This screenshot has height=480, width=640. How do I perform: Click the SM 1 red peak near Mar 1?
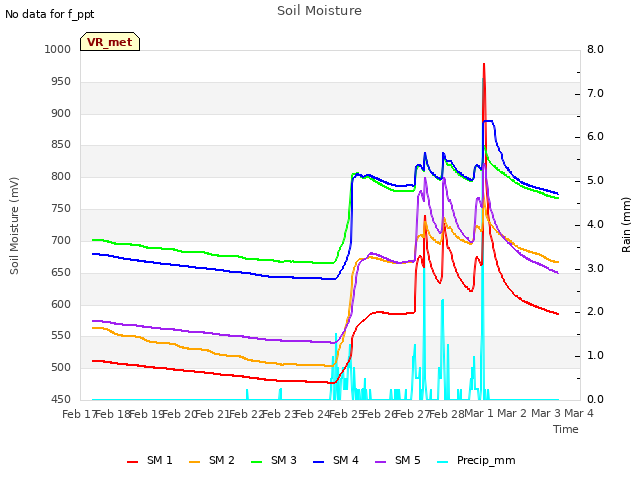[484, 64]
